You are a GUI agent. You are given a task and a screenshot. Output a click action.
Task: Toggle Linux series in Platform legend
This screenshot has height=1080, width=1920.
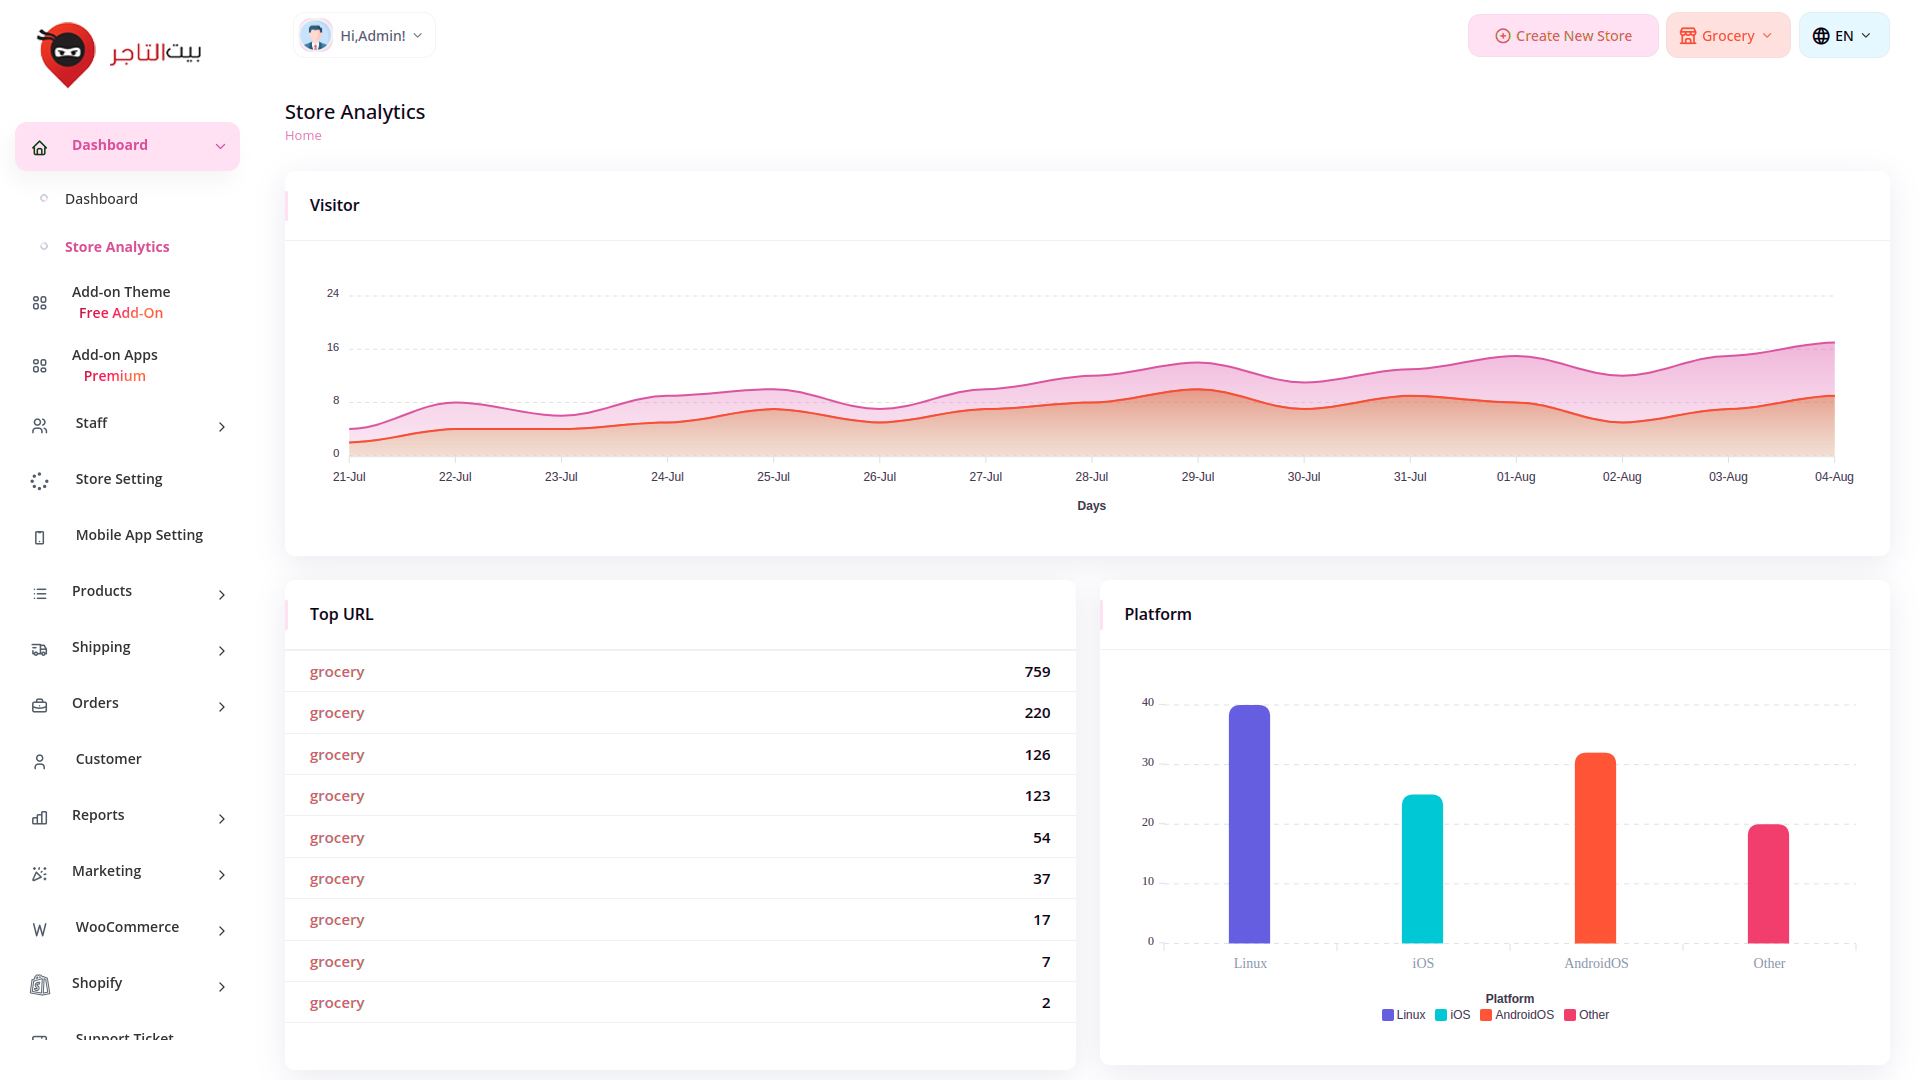point(1404,1015)
